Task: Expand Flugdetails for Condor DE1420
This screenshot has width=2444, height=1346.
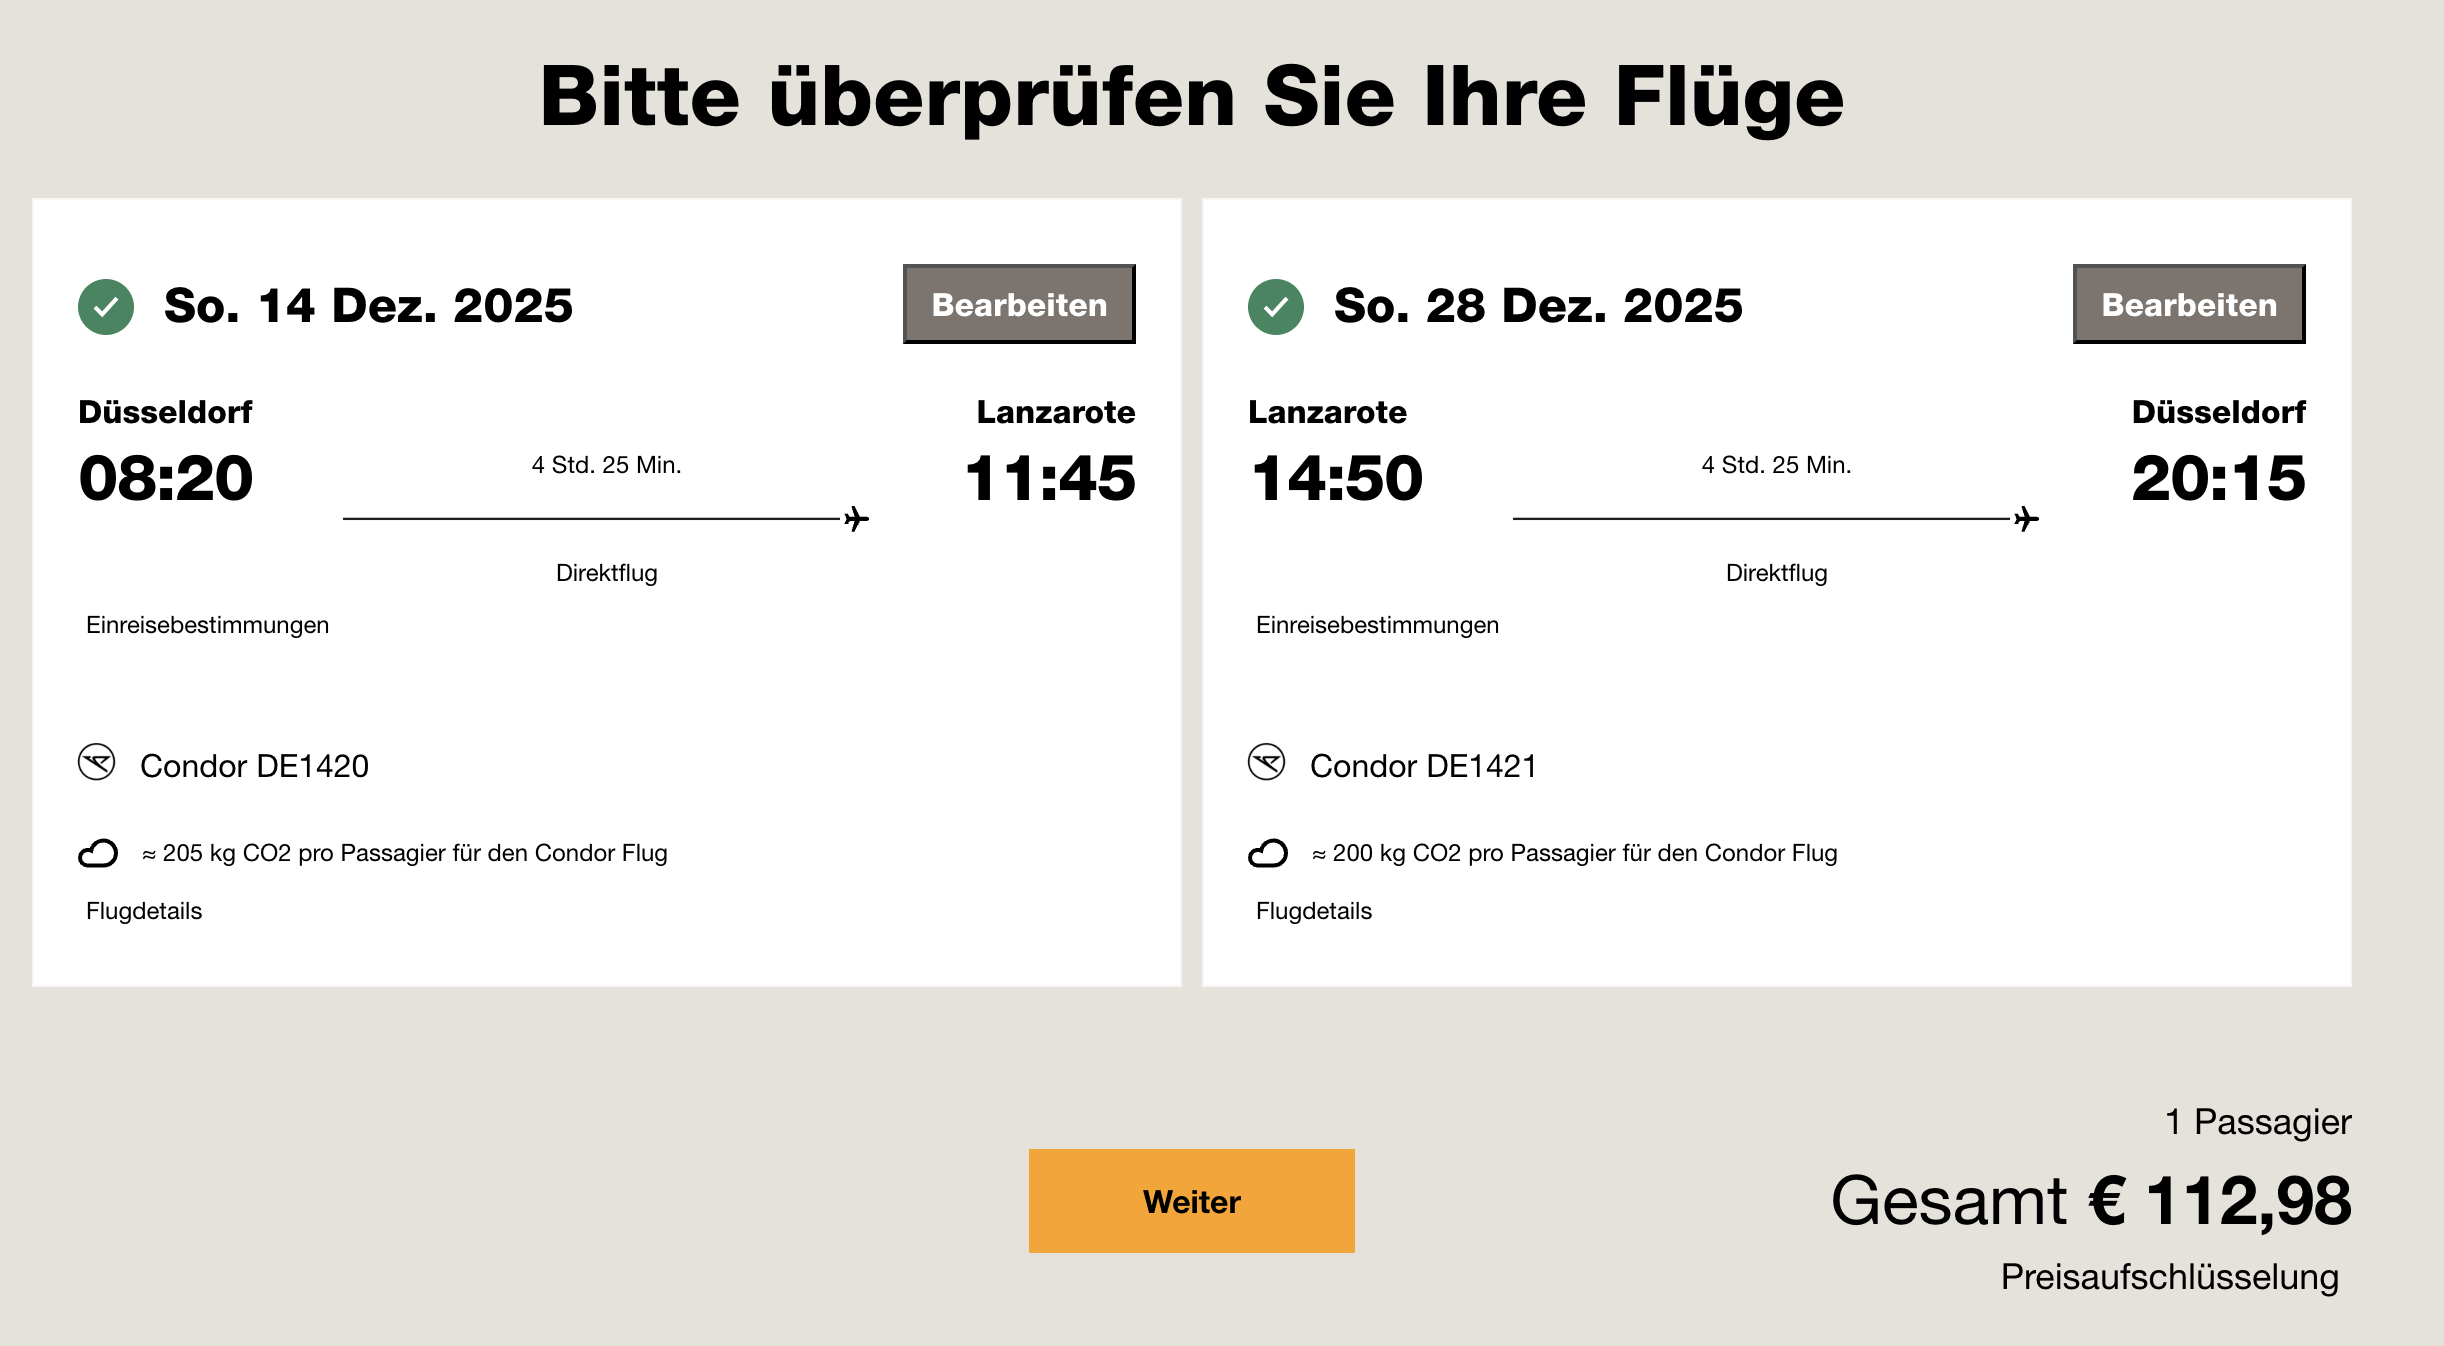Action: (144, 911)
